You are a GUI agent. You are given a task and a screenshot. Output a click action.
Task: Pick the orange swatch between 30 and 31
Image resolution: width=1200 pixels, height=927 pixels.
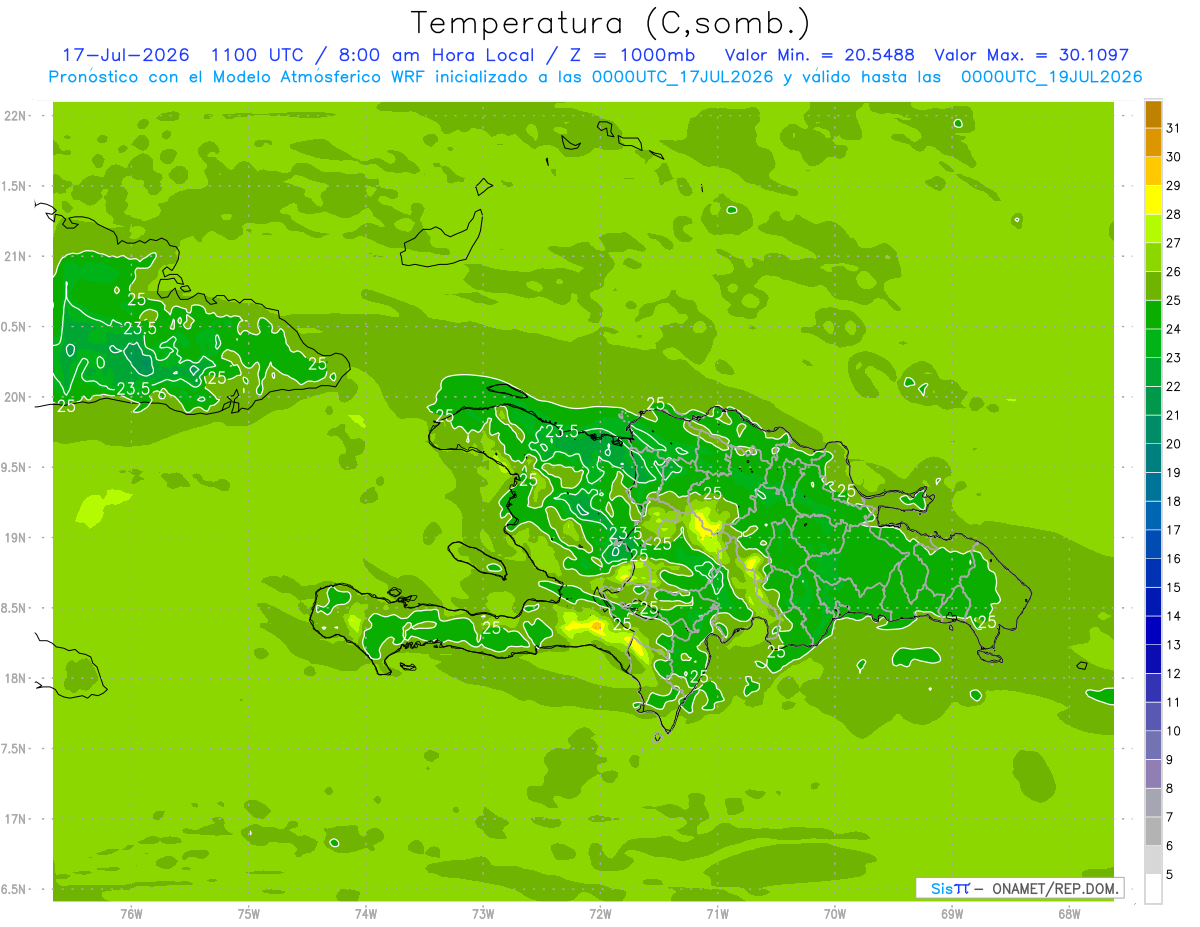1153,142
